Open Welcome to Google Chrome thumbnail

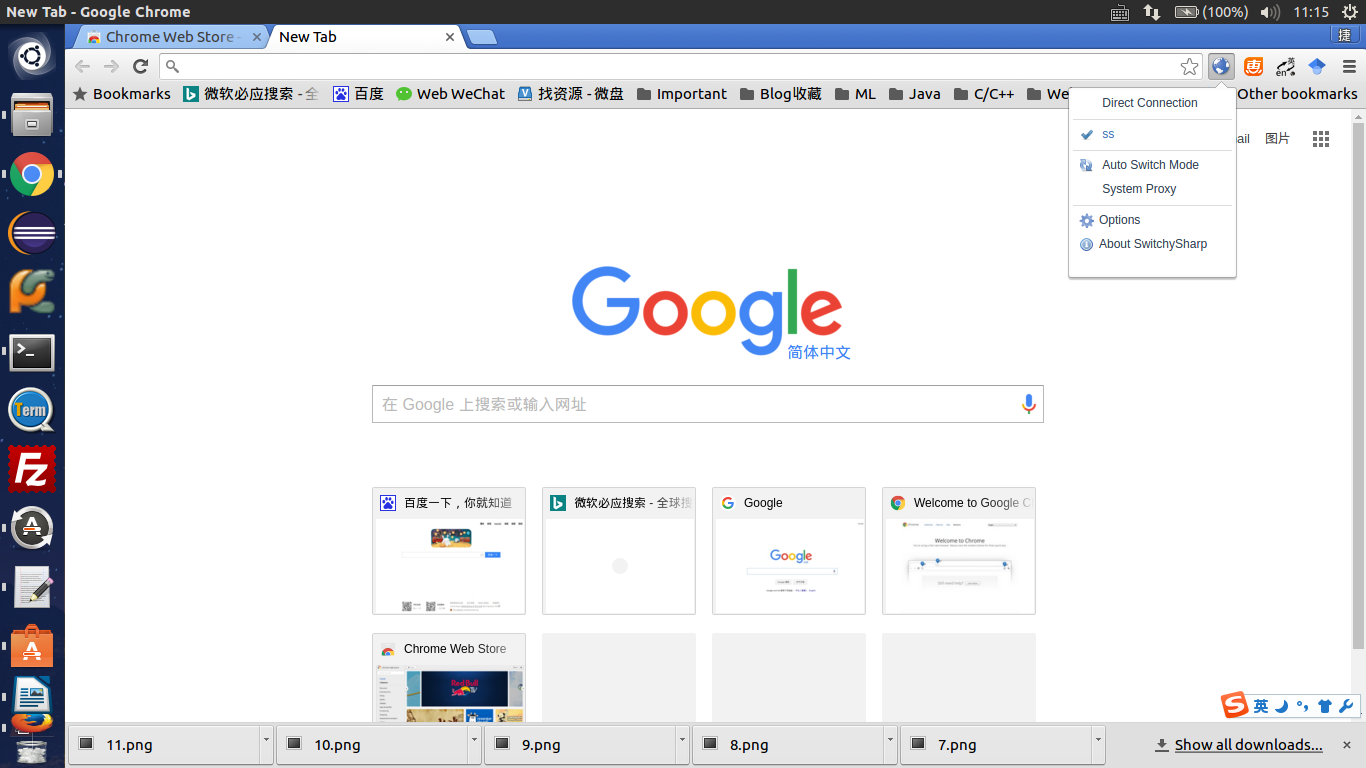pyautogui.click(x=958, y=551)
